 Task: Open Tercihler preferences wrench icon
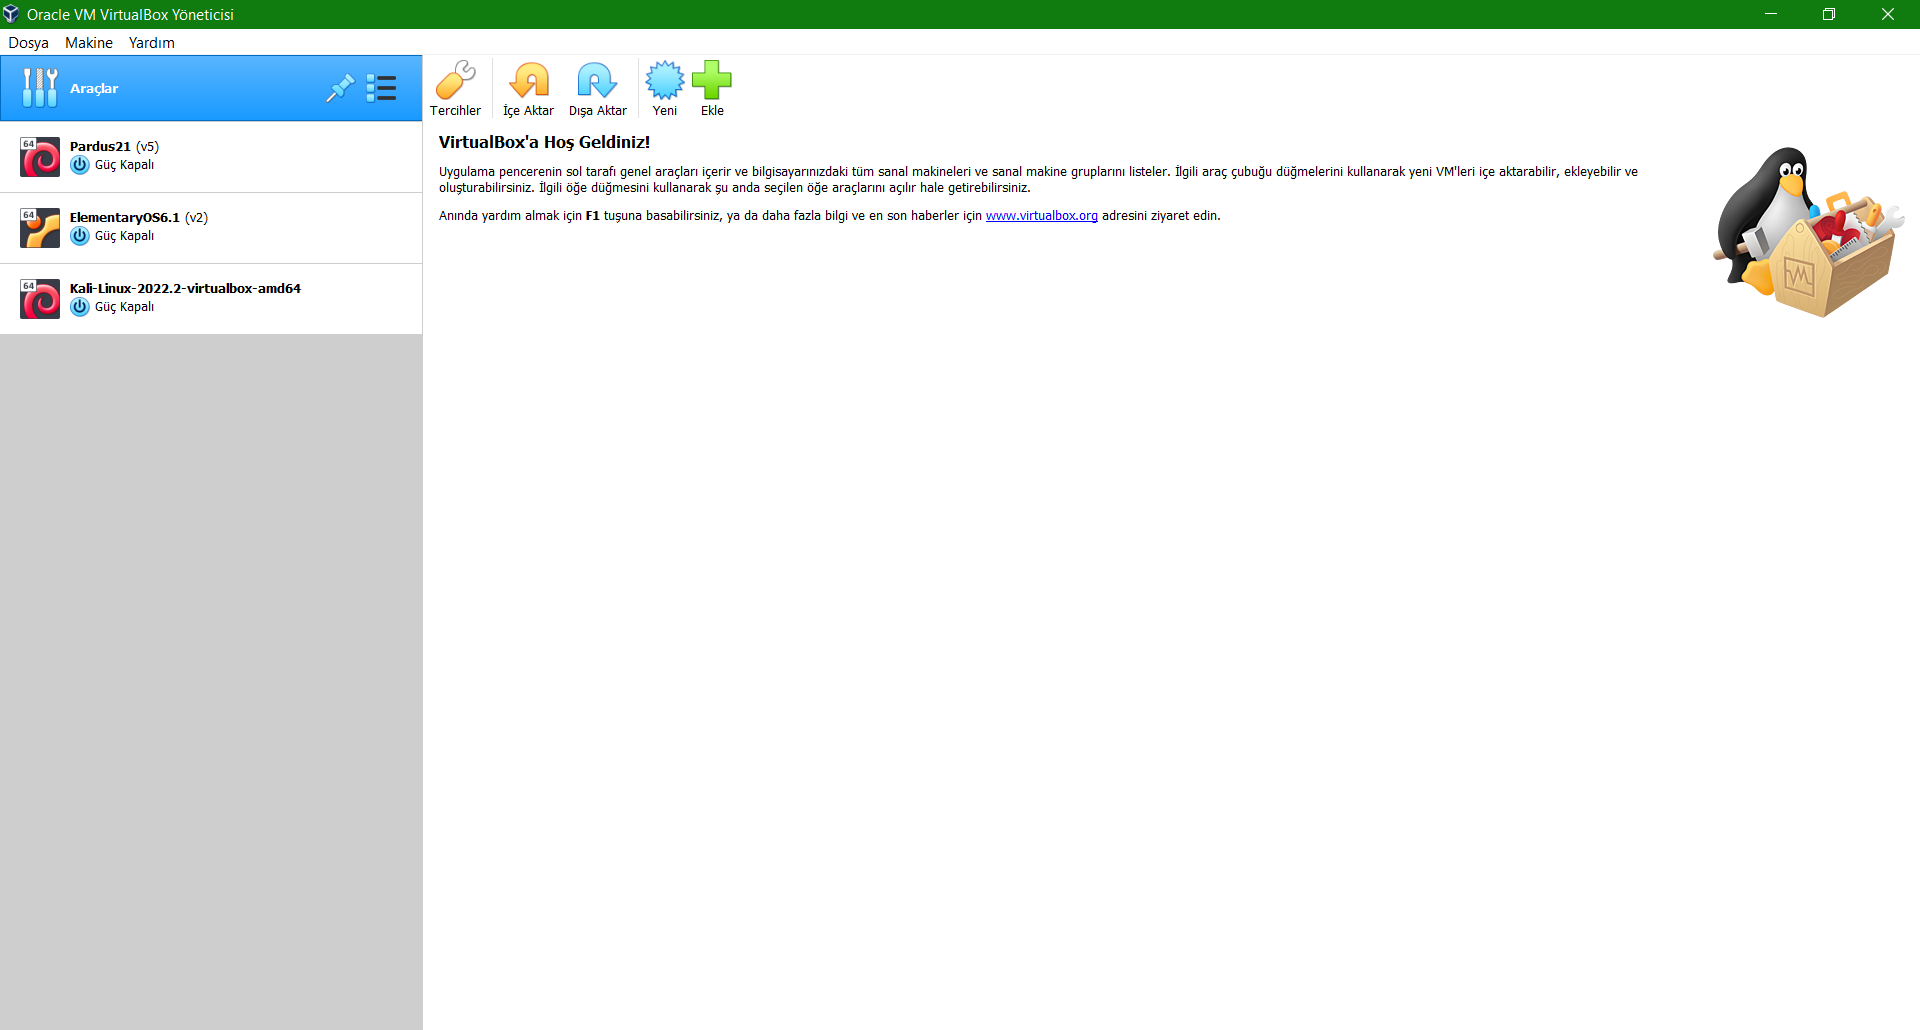click(455, 81)
